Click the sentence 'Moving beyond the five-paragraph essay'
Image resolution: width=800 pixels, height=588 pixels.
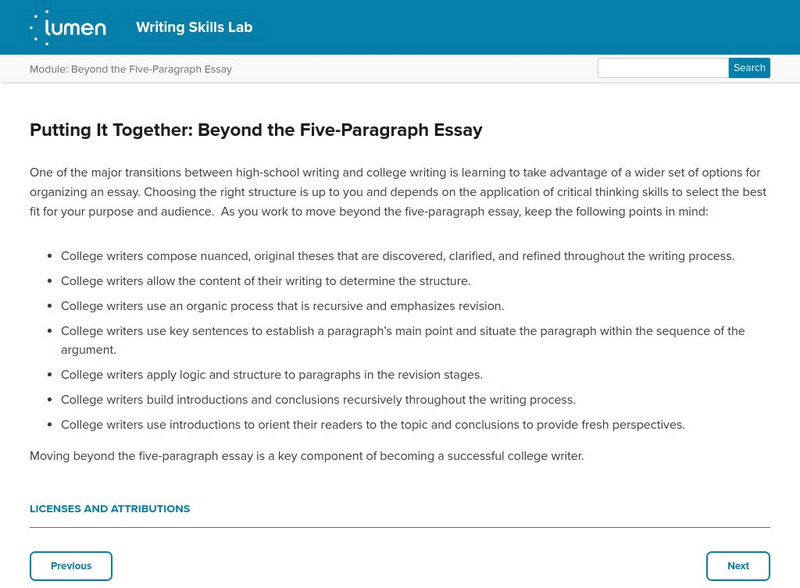[x=306, y=456]
